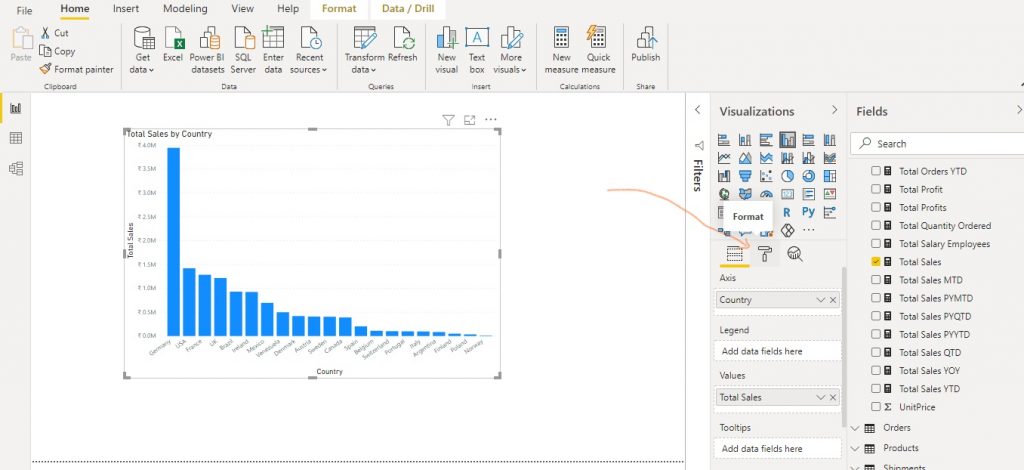The image size is (1024, 470).
Task: Expand the Products table
Action: click(x=856, y=448)
